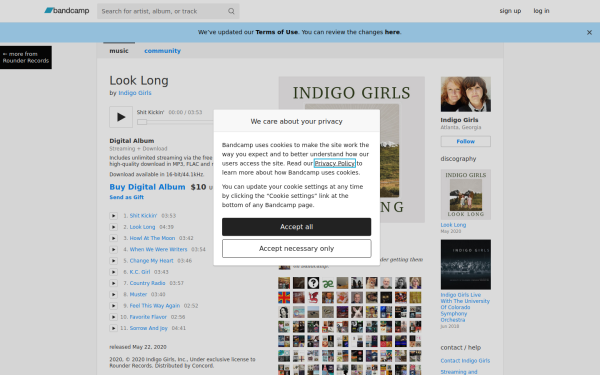Open Look Long discography cover thumbnail
The width and height of the screenshot is (600, 375).
pos(466,194)
